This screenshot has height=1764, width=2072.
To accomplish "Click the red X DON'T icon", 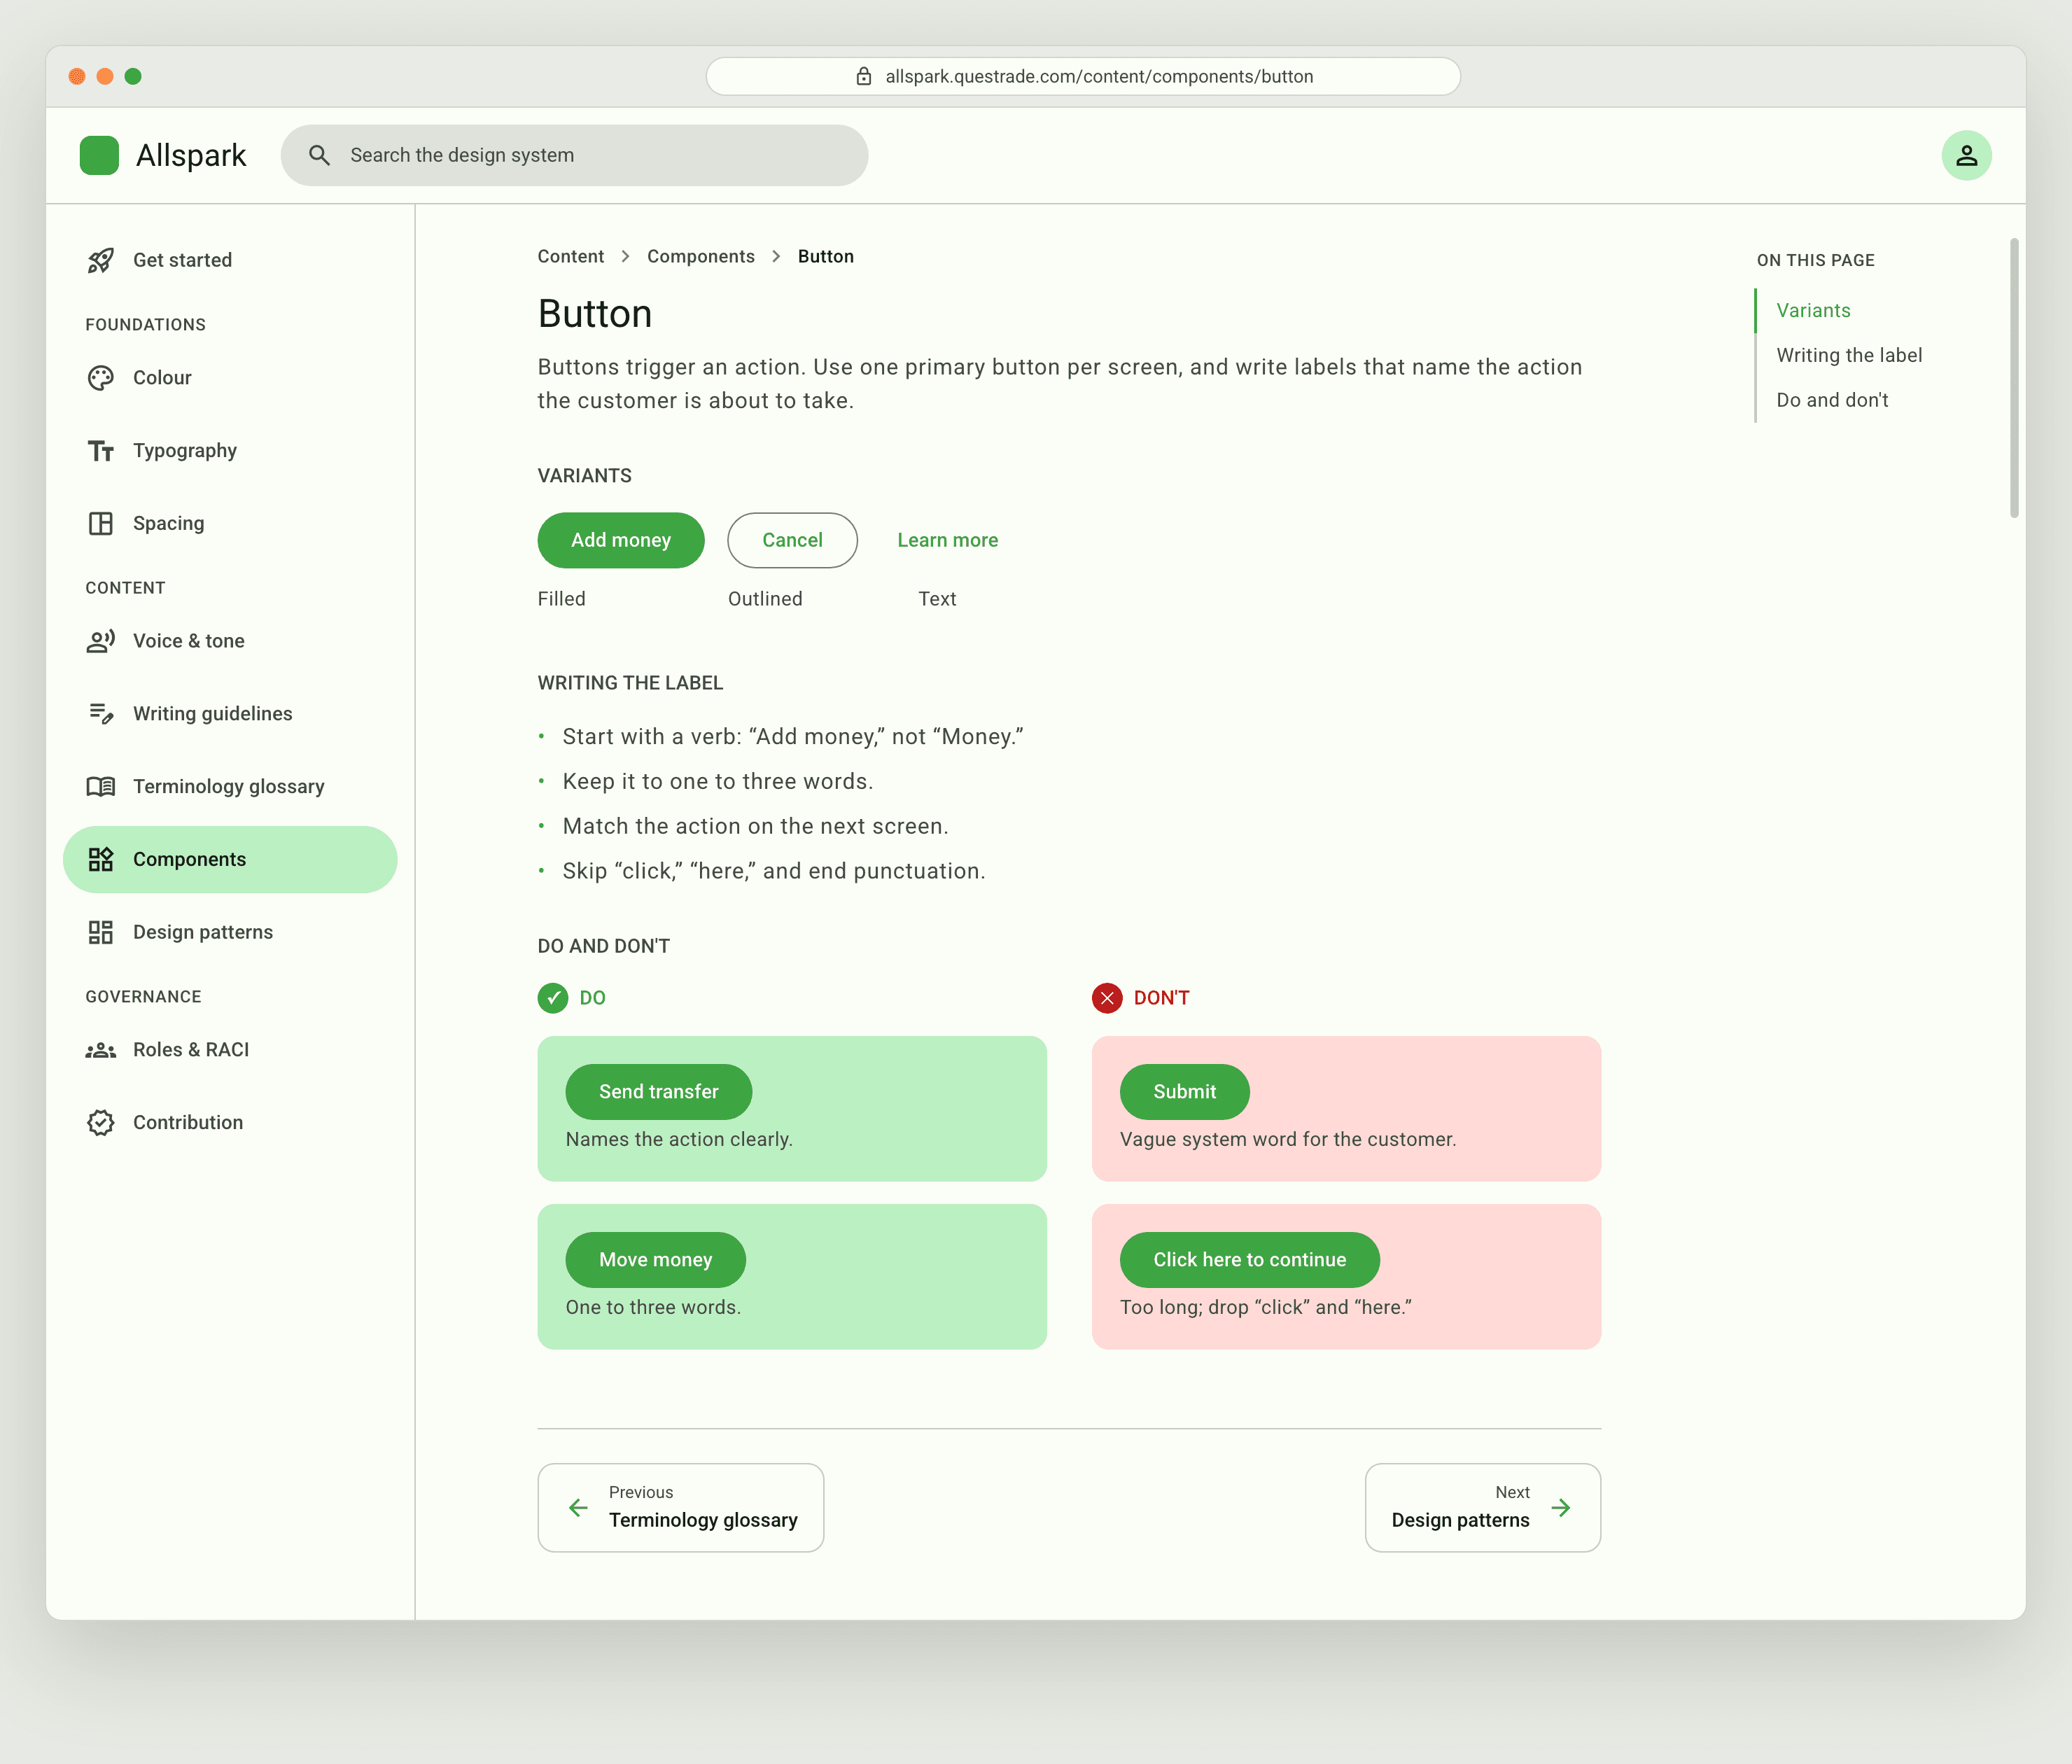I will click(x=1107, y=998).
